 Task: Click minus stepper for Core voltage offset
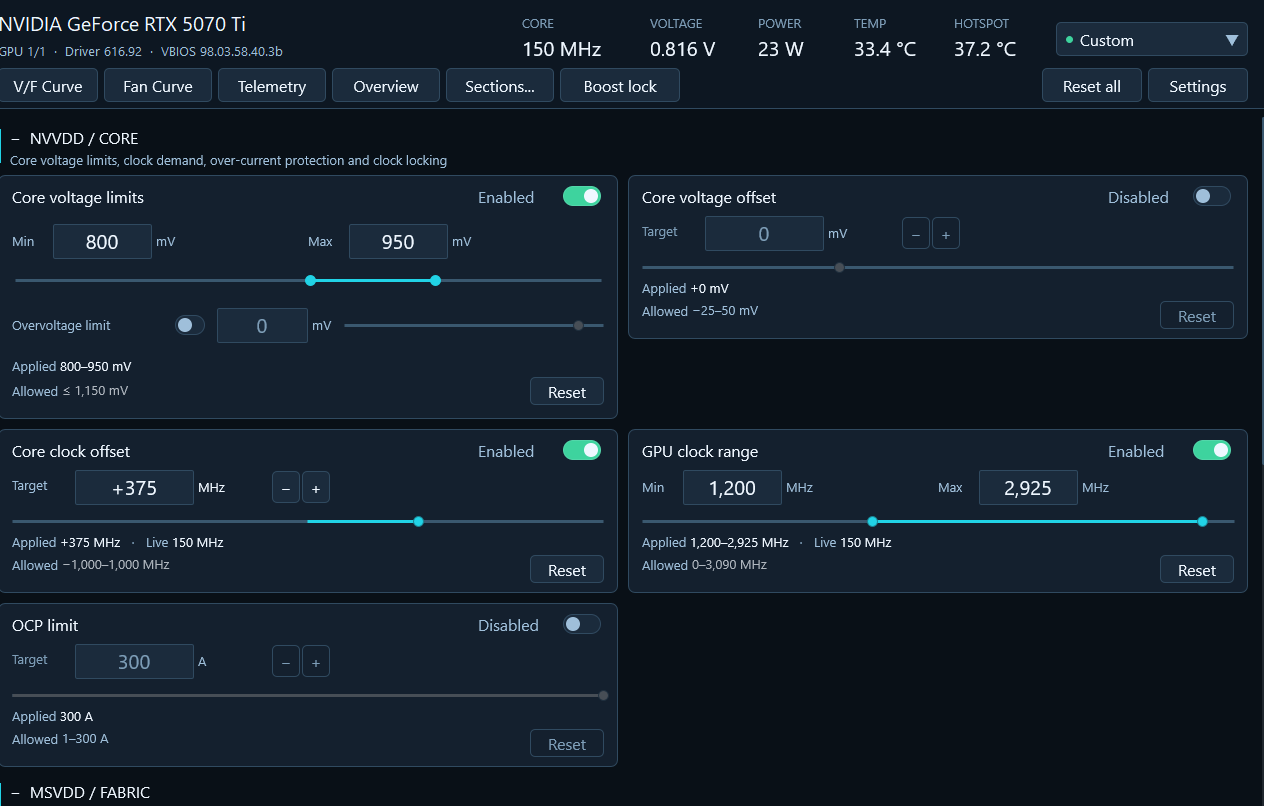point(916,234)
